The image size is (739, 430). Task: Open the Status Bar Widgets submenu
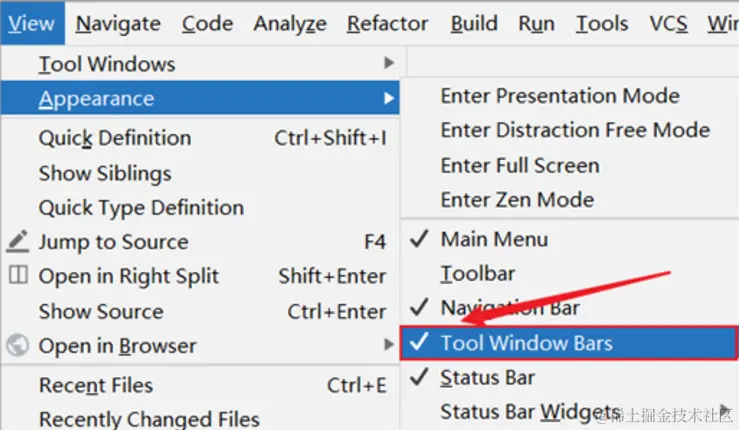pos(530,412)
